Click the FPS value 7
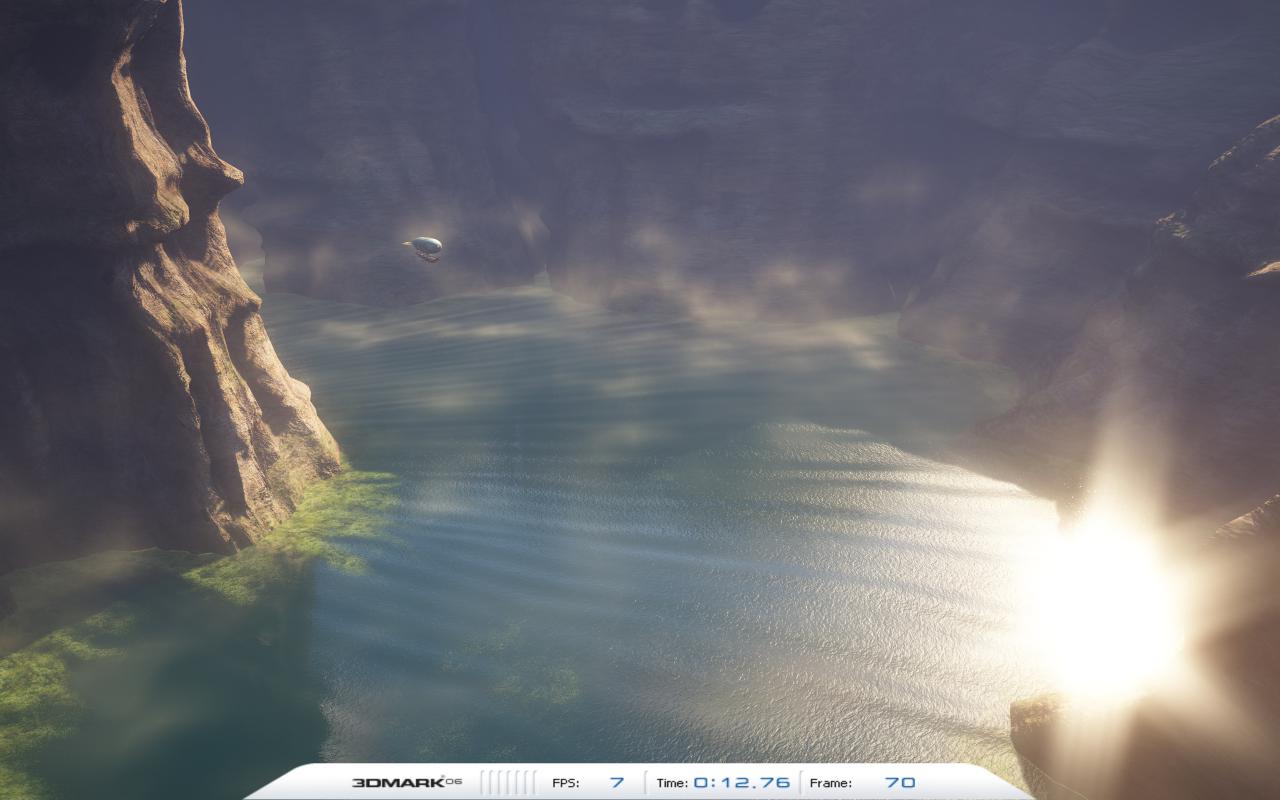 617,782
